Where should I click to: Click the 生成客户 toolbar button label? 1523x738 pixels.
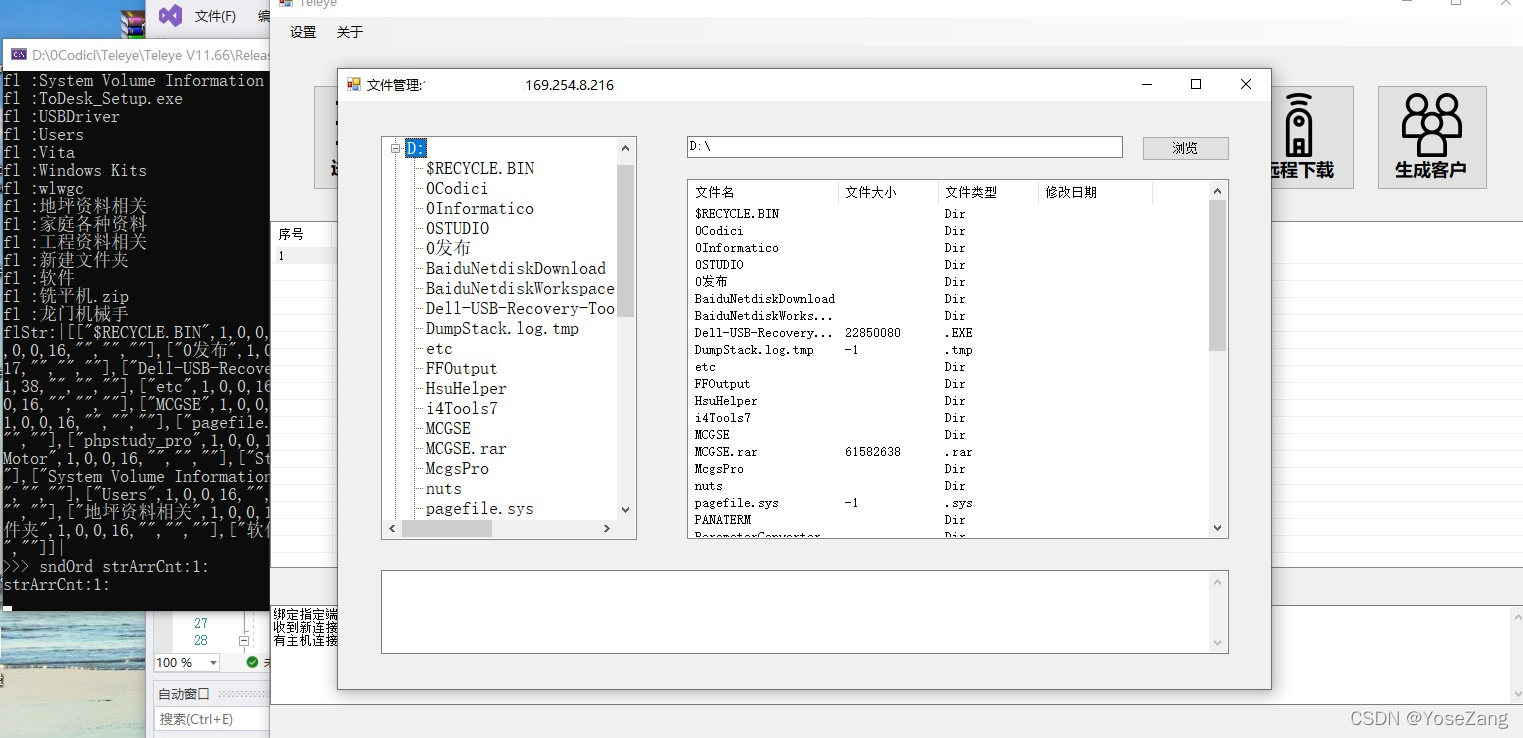click(1431, 170)
